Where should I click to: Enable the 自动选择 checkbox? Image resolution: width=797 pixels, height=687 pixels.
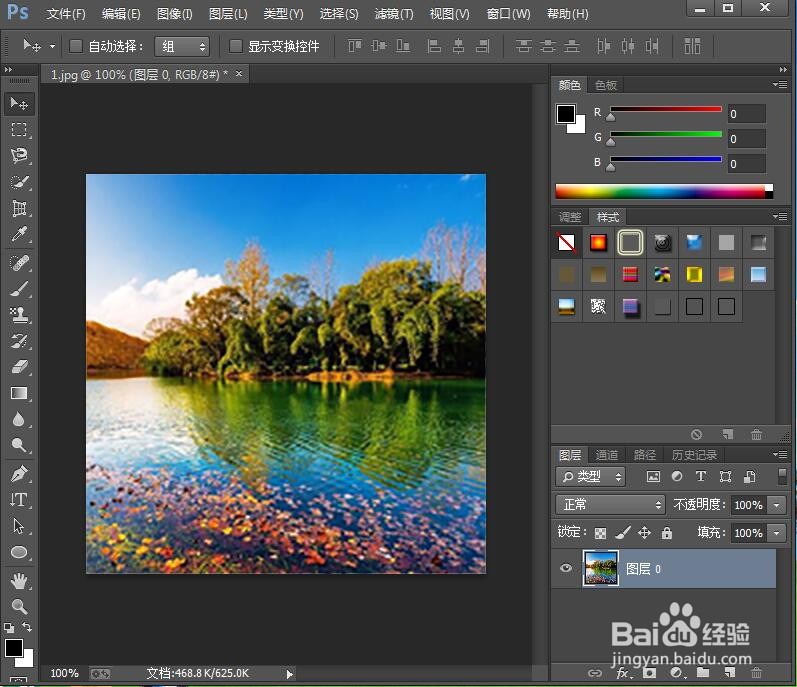(76, 46)
